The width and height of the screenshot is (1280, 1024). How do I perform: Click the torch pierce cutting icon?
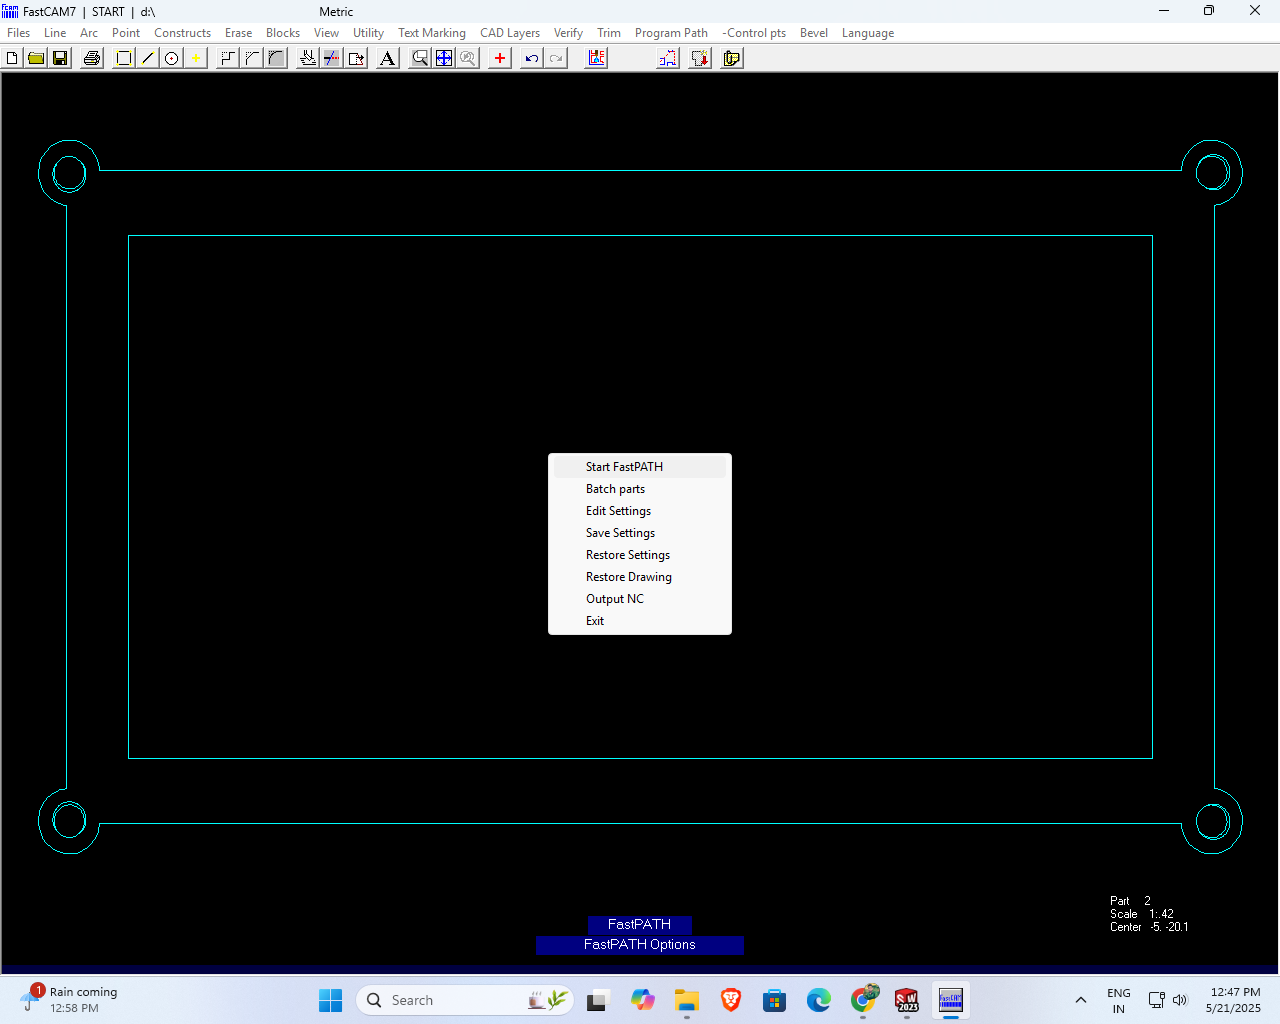[x=308, y=58]
